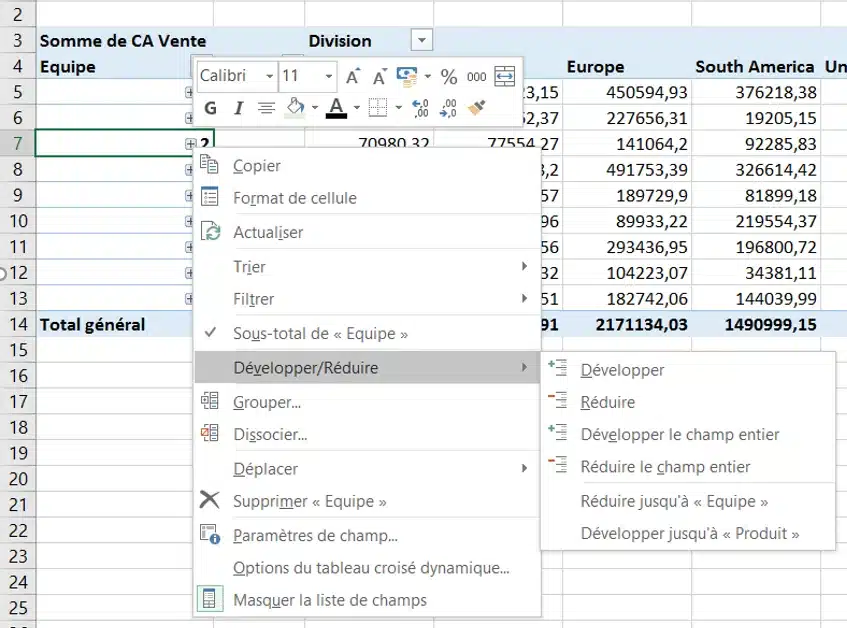Select the Format Painter brush
The height and width of the screenshot is (628, 847).
(476, 107)
